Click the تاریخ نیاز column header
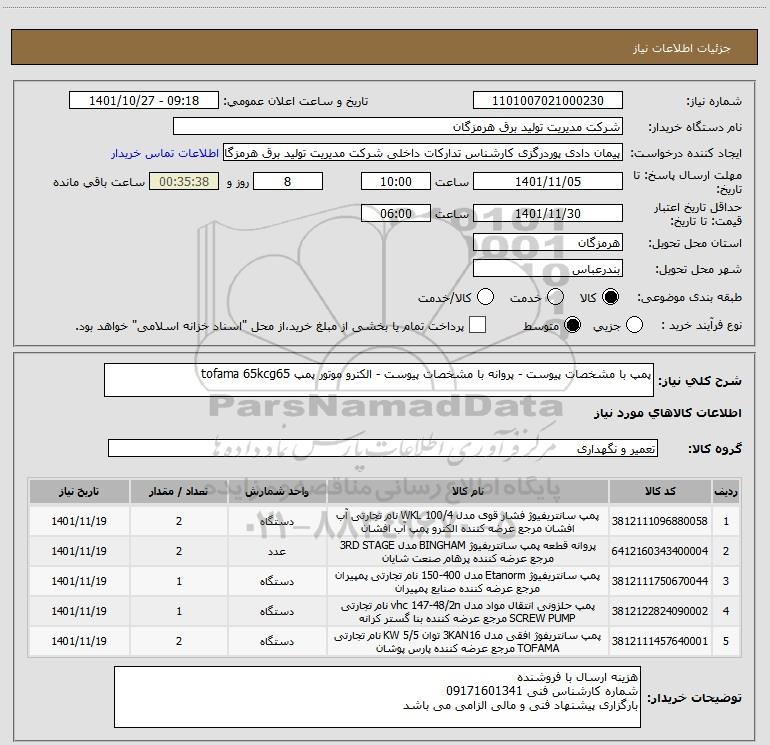This screenshot has width=770, height=745. click(x=79, y=492)
